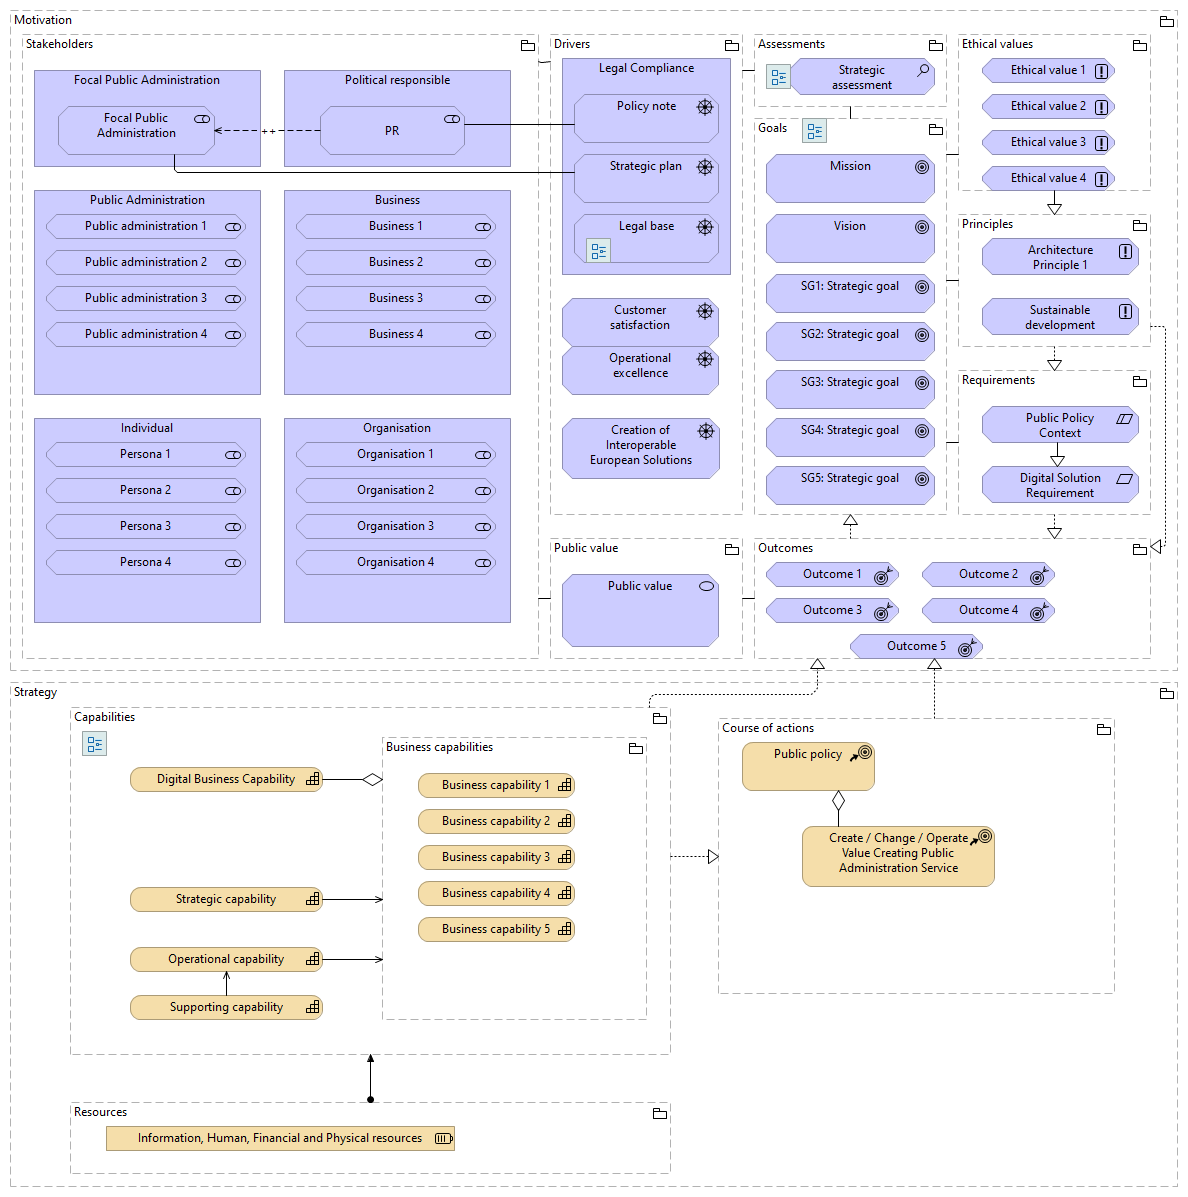Open the diagram link icon beside Strategic assessment
Viewport: 1188px width, 1197px height.
778,76
